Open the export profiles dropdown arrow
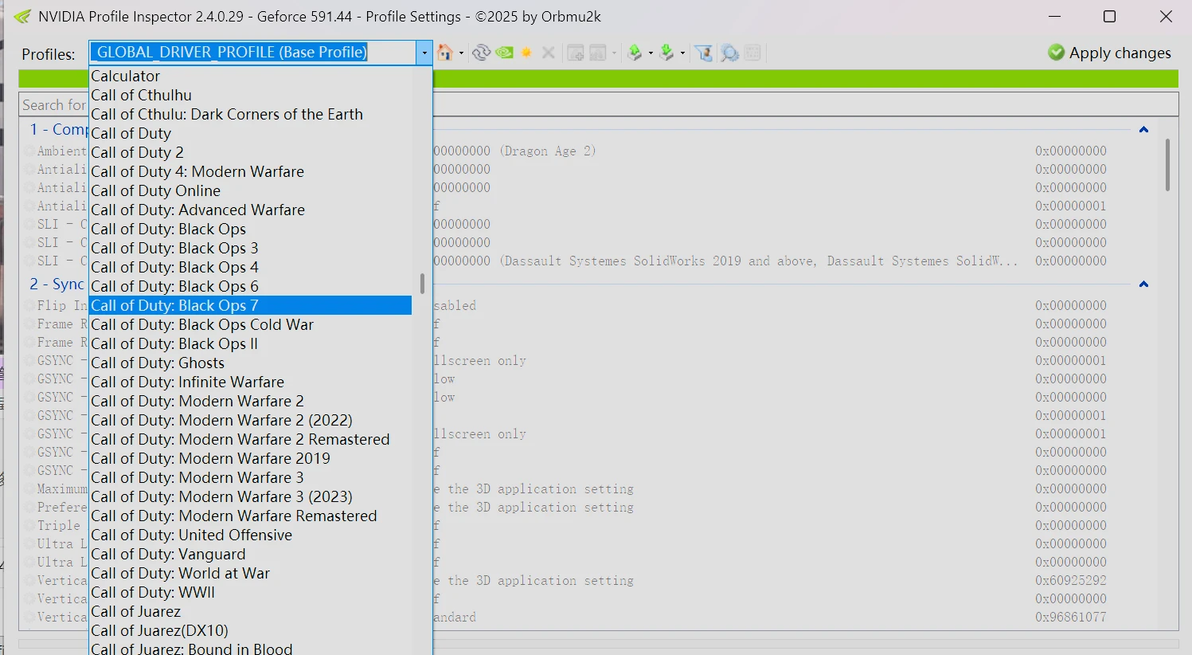The width and height of the screenshot is (1192, 655). click(650, 53)
